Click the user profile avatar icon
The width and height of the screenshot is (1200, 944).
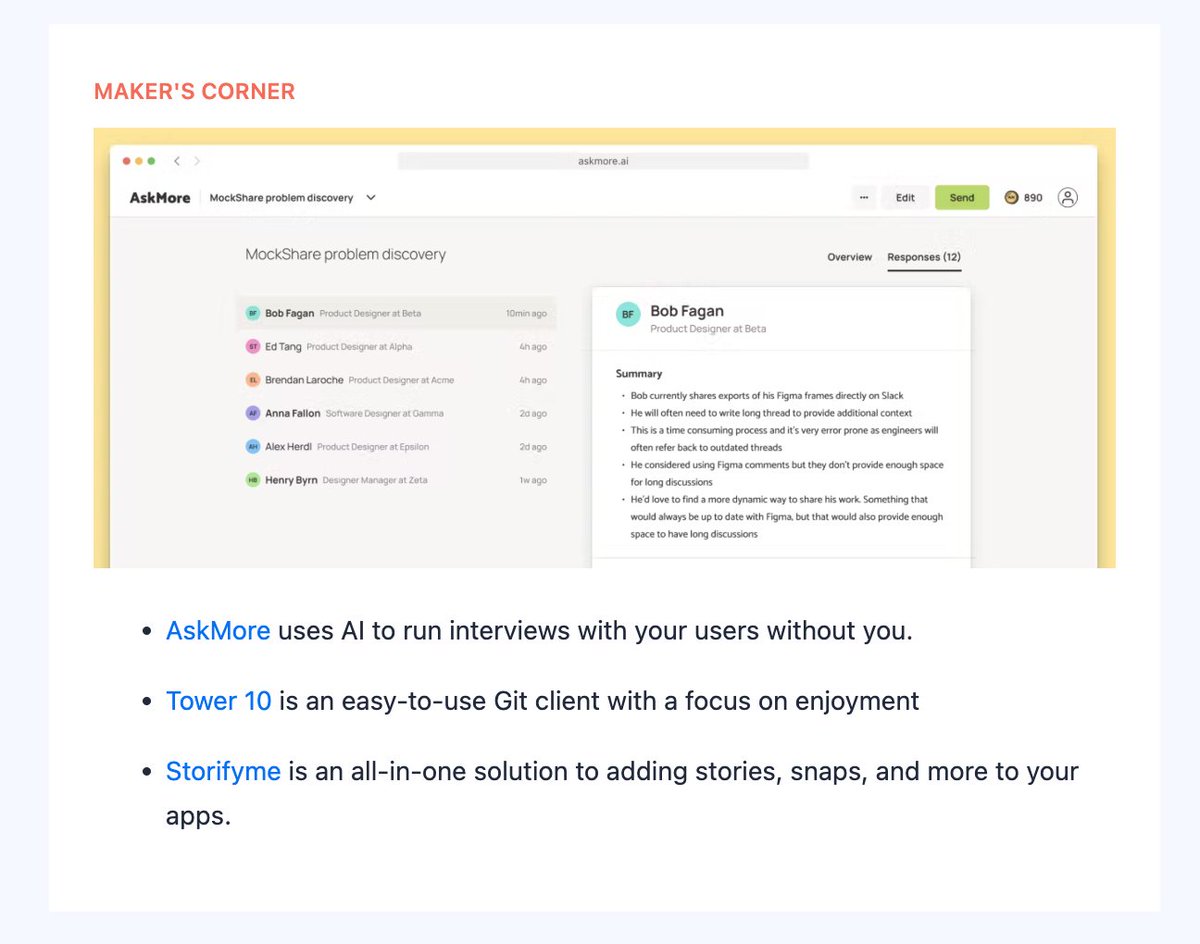pyautogui.click(x=1068, y=197)
